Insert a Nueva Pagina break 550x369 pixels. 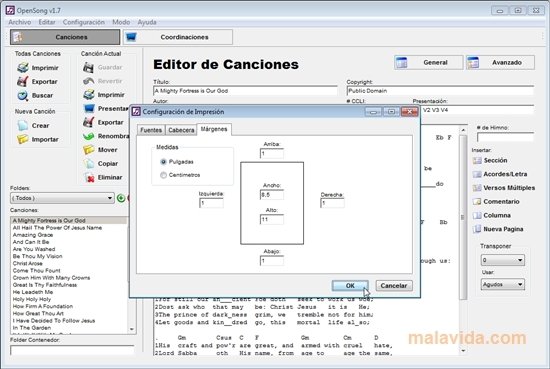[498, 229]
